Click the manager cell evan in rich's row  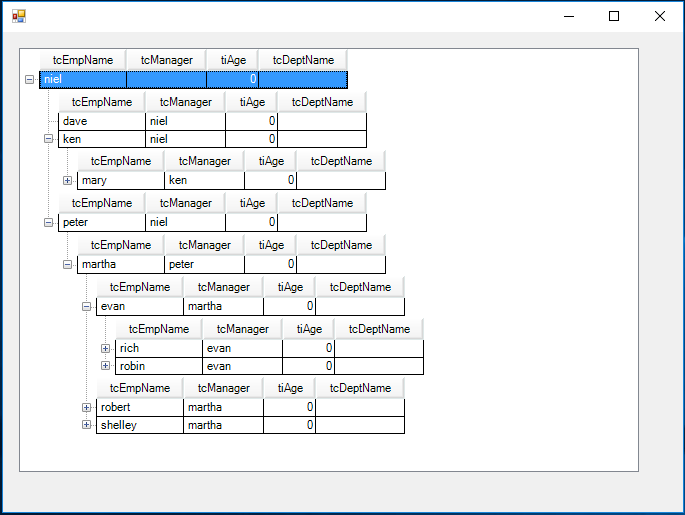(242, 348)
